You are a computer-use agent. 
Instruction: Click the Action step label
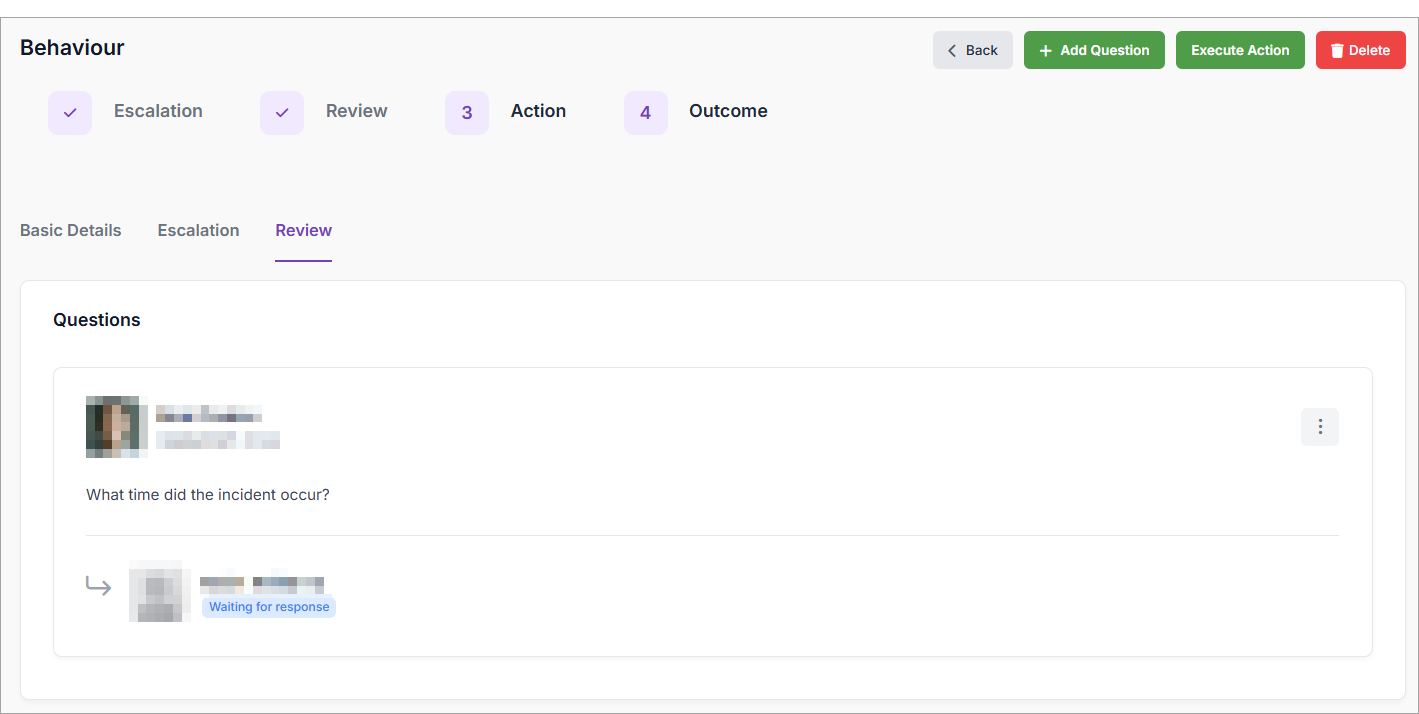[x=538, y=111]
